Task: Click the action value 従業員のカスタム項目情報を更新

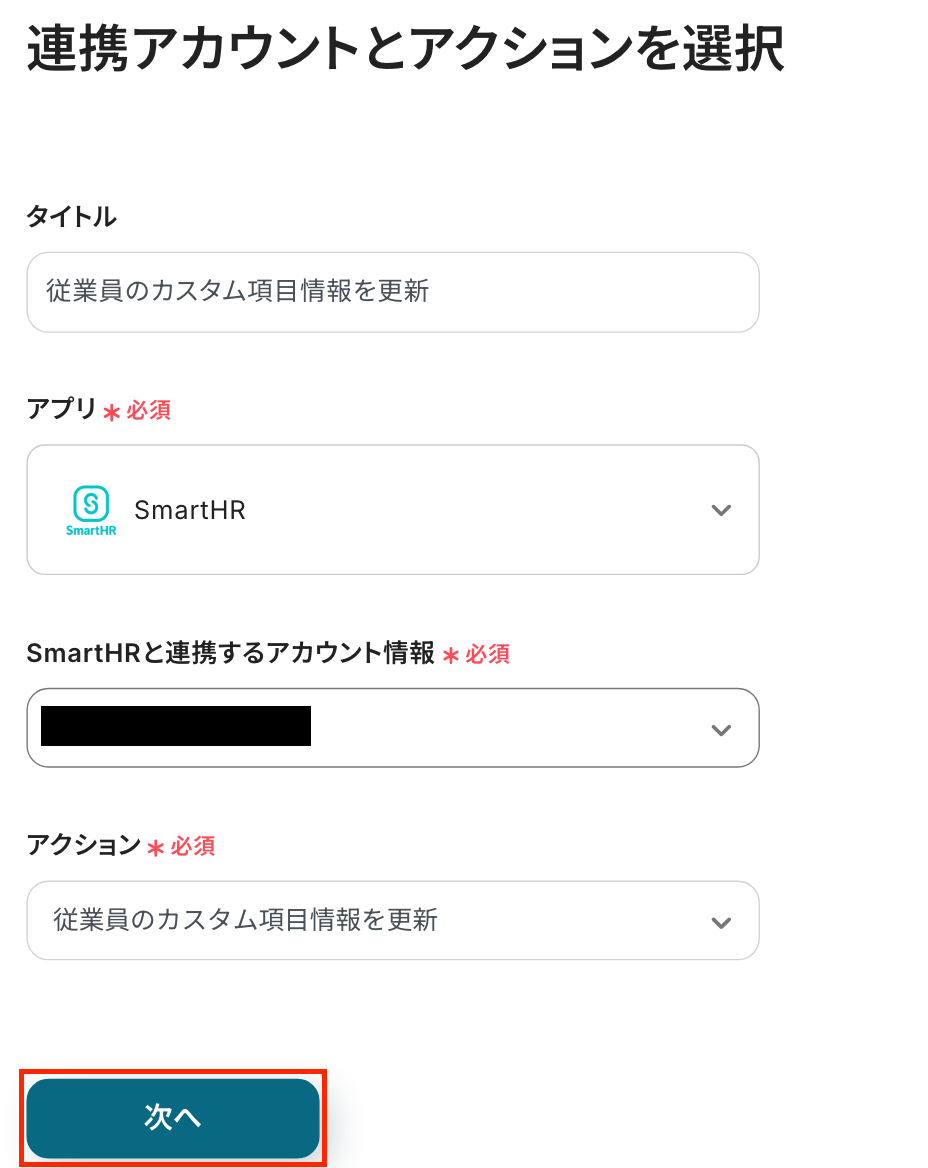Action: click(246, 920)
